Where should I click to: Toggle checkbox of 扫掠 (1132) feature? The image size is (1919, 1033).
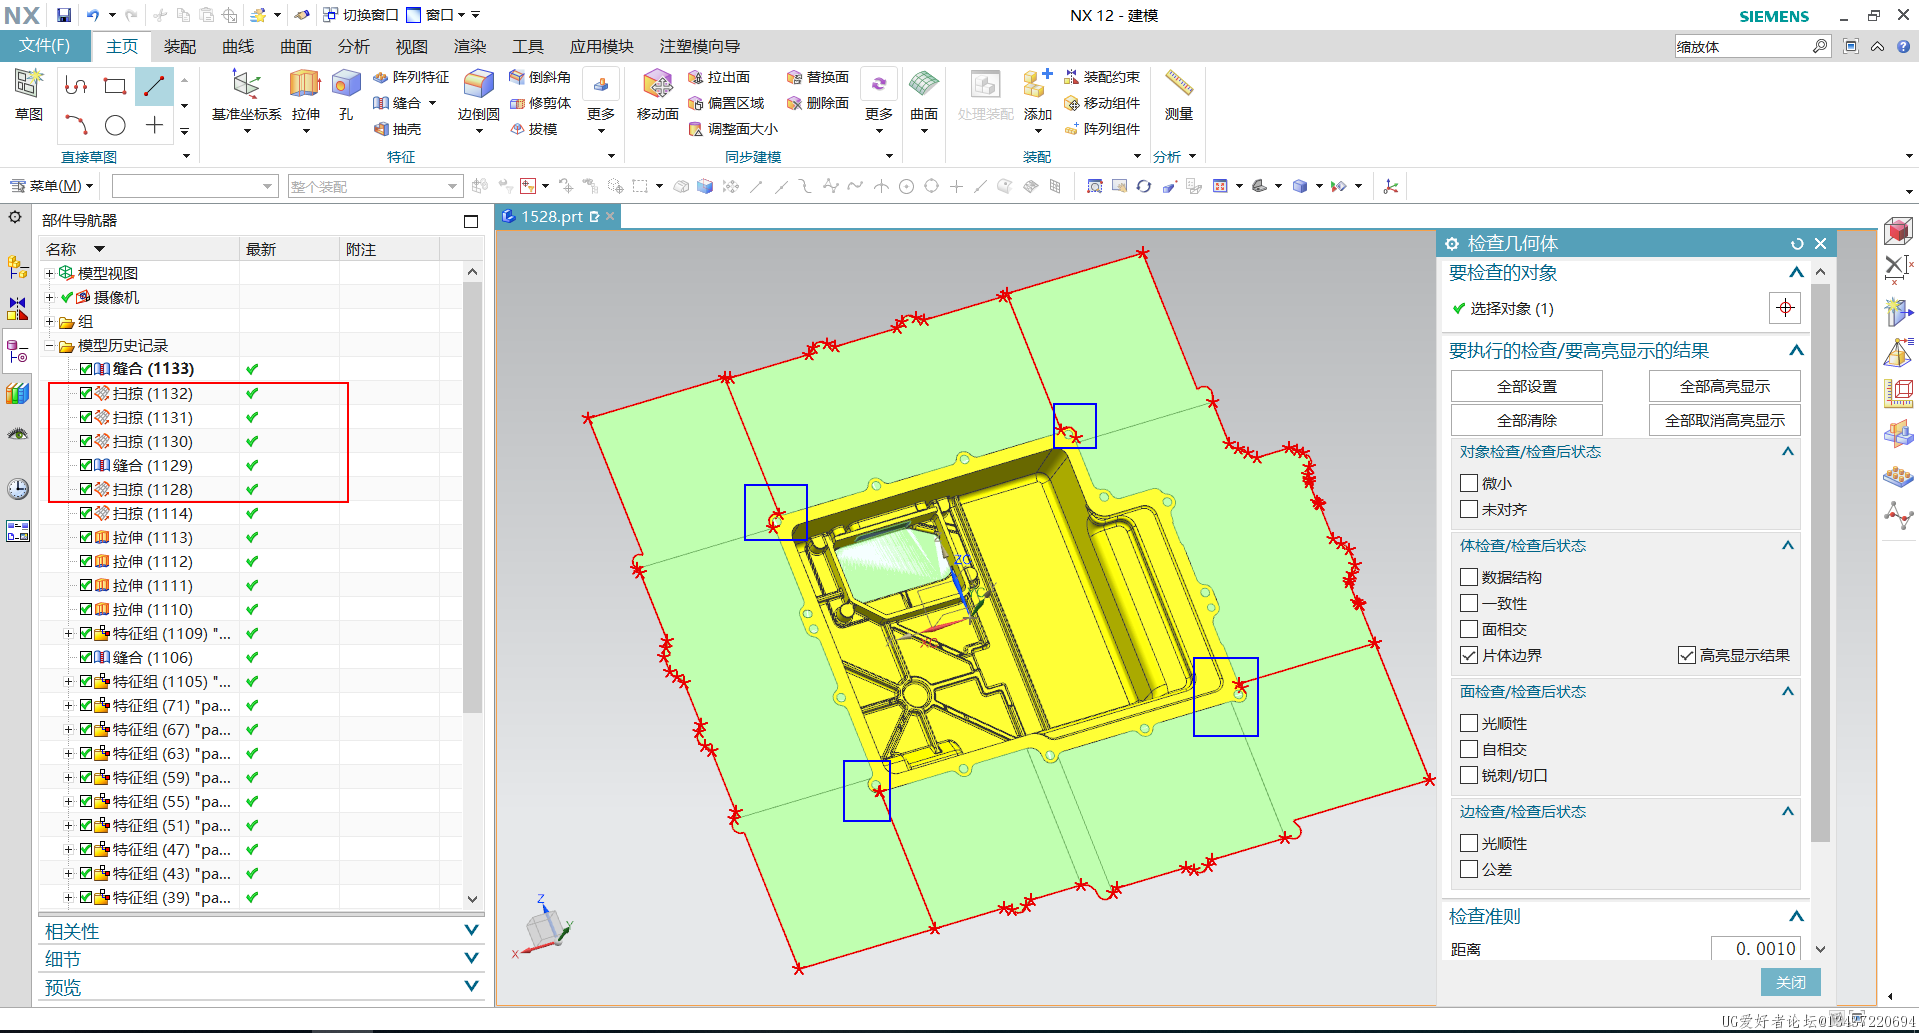click(86, 393)
